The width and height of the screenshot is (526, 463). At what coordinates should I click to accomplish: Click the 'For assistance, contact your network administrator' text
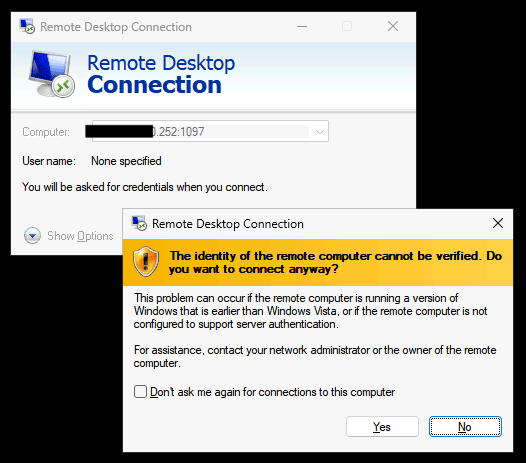pos(315,356)
